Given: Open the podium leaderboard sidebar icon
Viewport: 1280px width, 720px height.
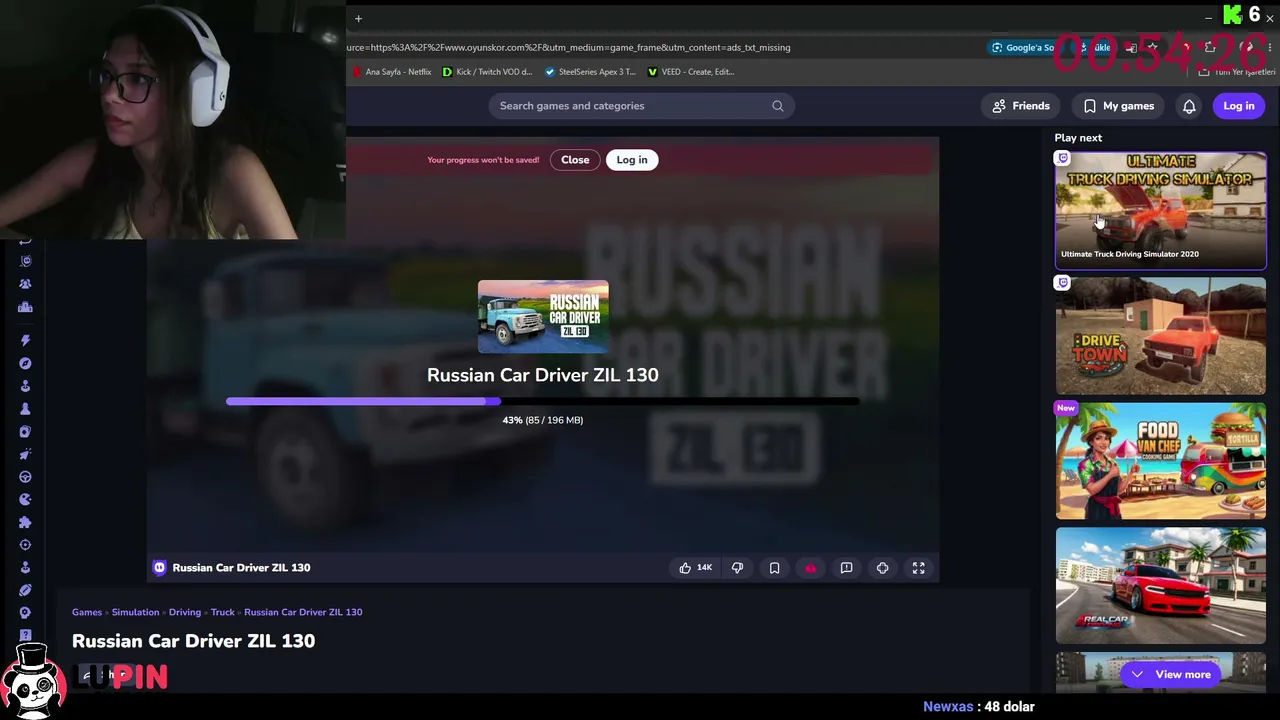Looking at the screenshot, I should coord(25,307).
